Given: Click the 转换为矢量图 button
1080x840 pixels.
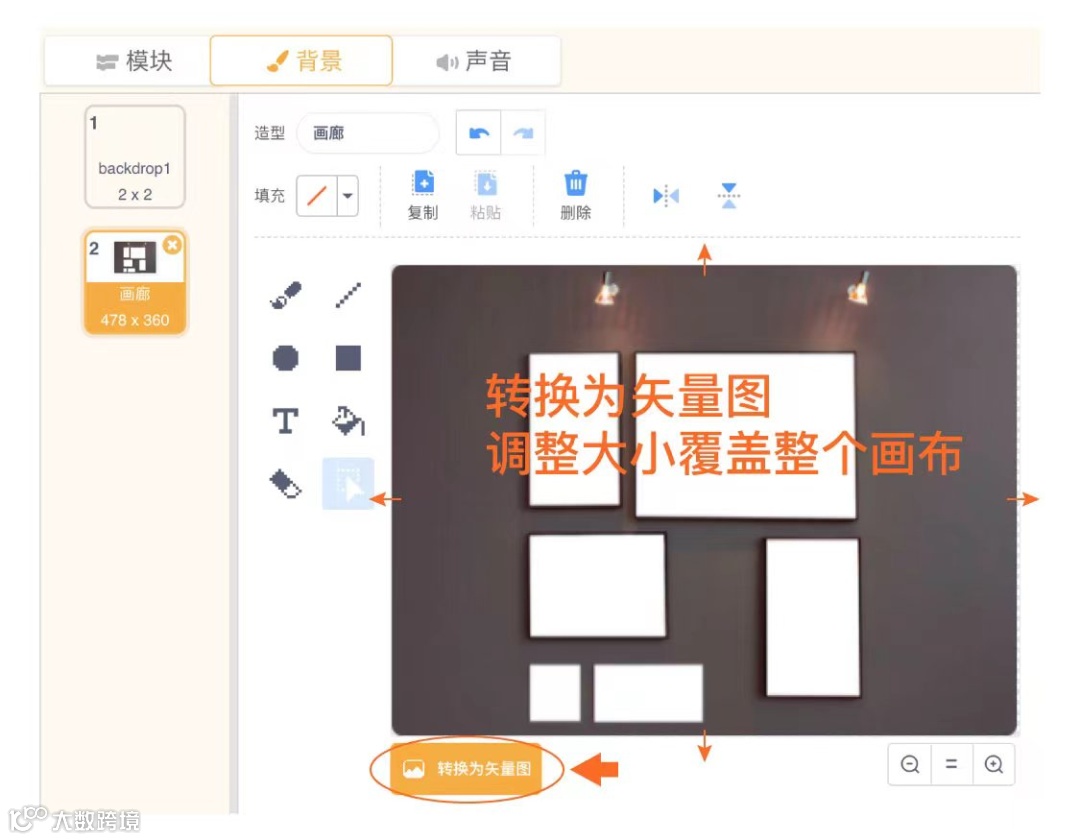Looking at the screenshot, I should [x=466, y=768].
